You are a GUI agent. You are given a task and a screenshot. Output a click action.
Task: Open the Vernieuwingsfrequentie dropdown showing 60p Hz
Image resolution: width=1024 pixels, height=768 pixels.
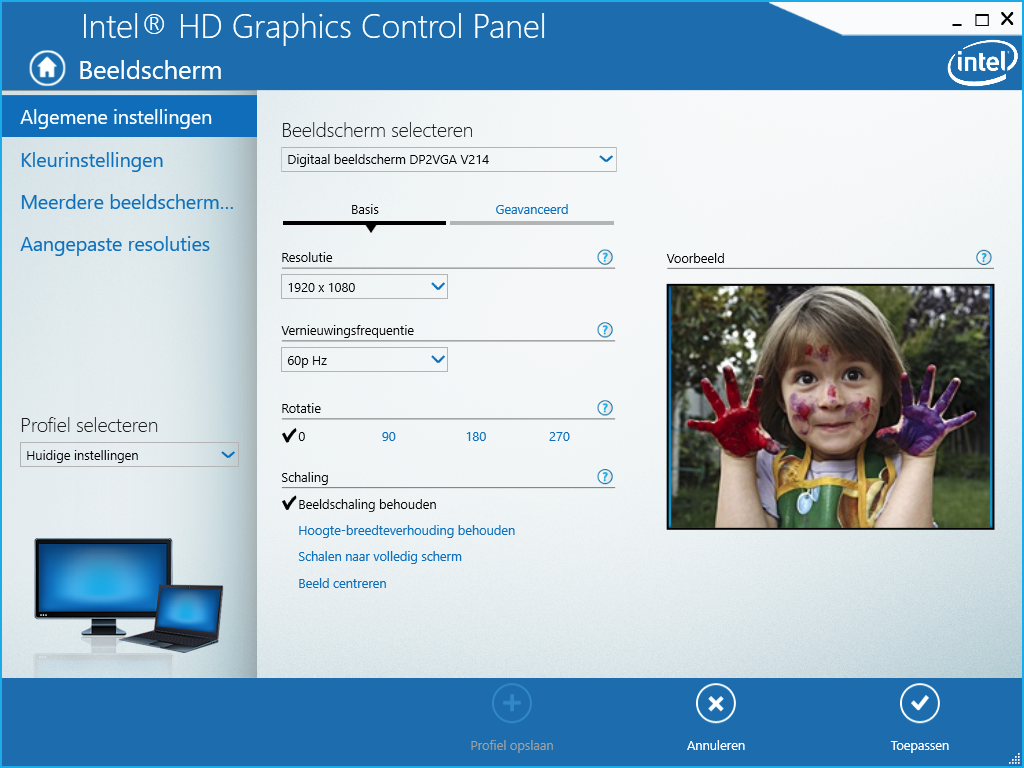click(364, 360)
